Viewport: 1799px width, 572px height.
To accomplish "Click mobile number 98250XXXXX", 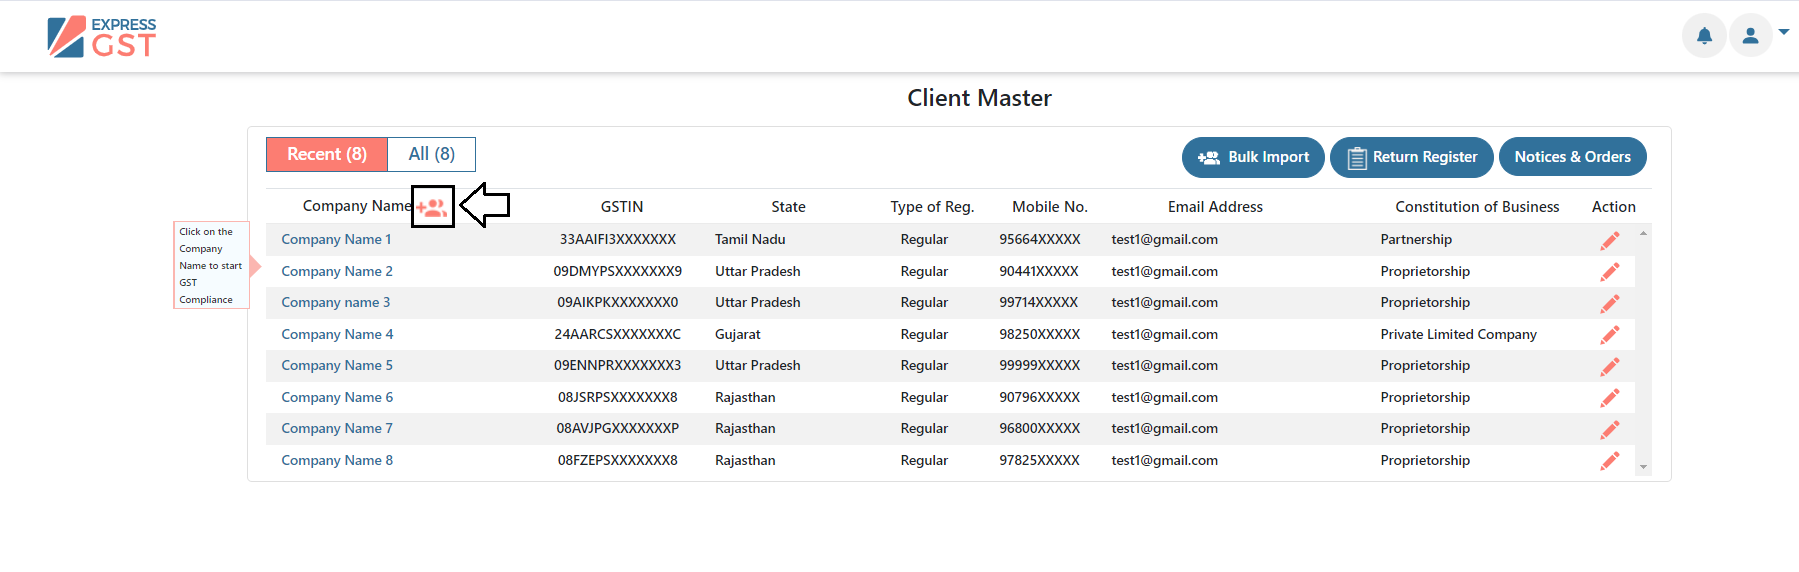I will [x=1040, y=334].
